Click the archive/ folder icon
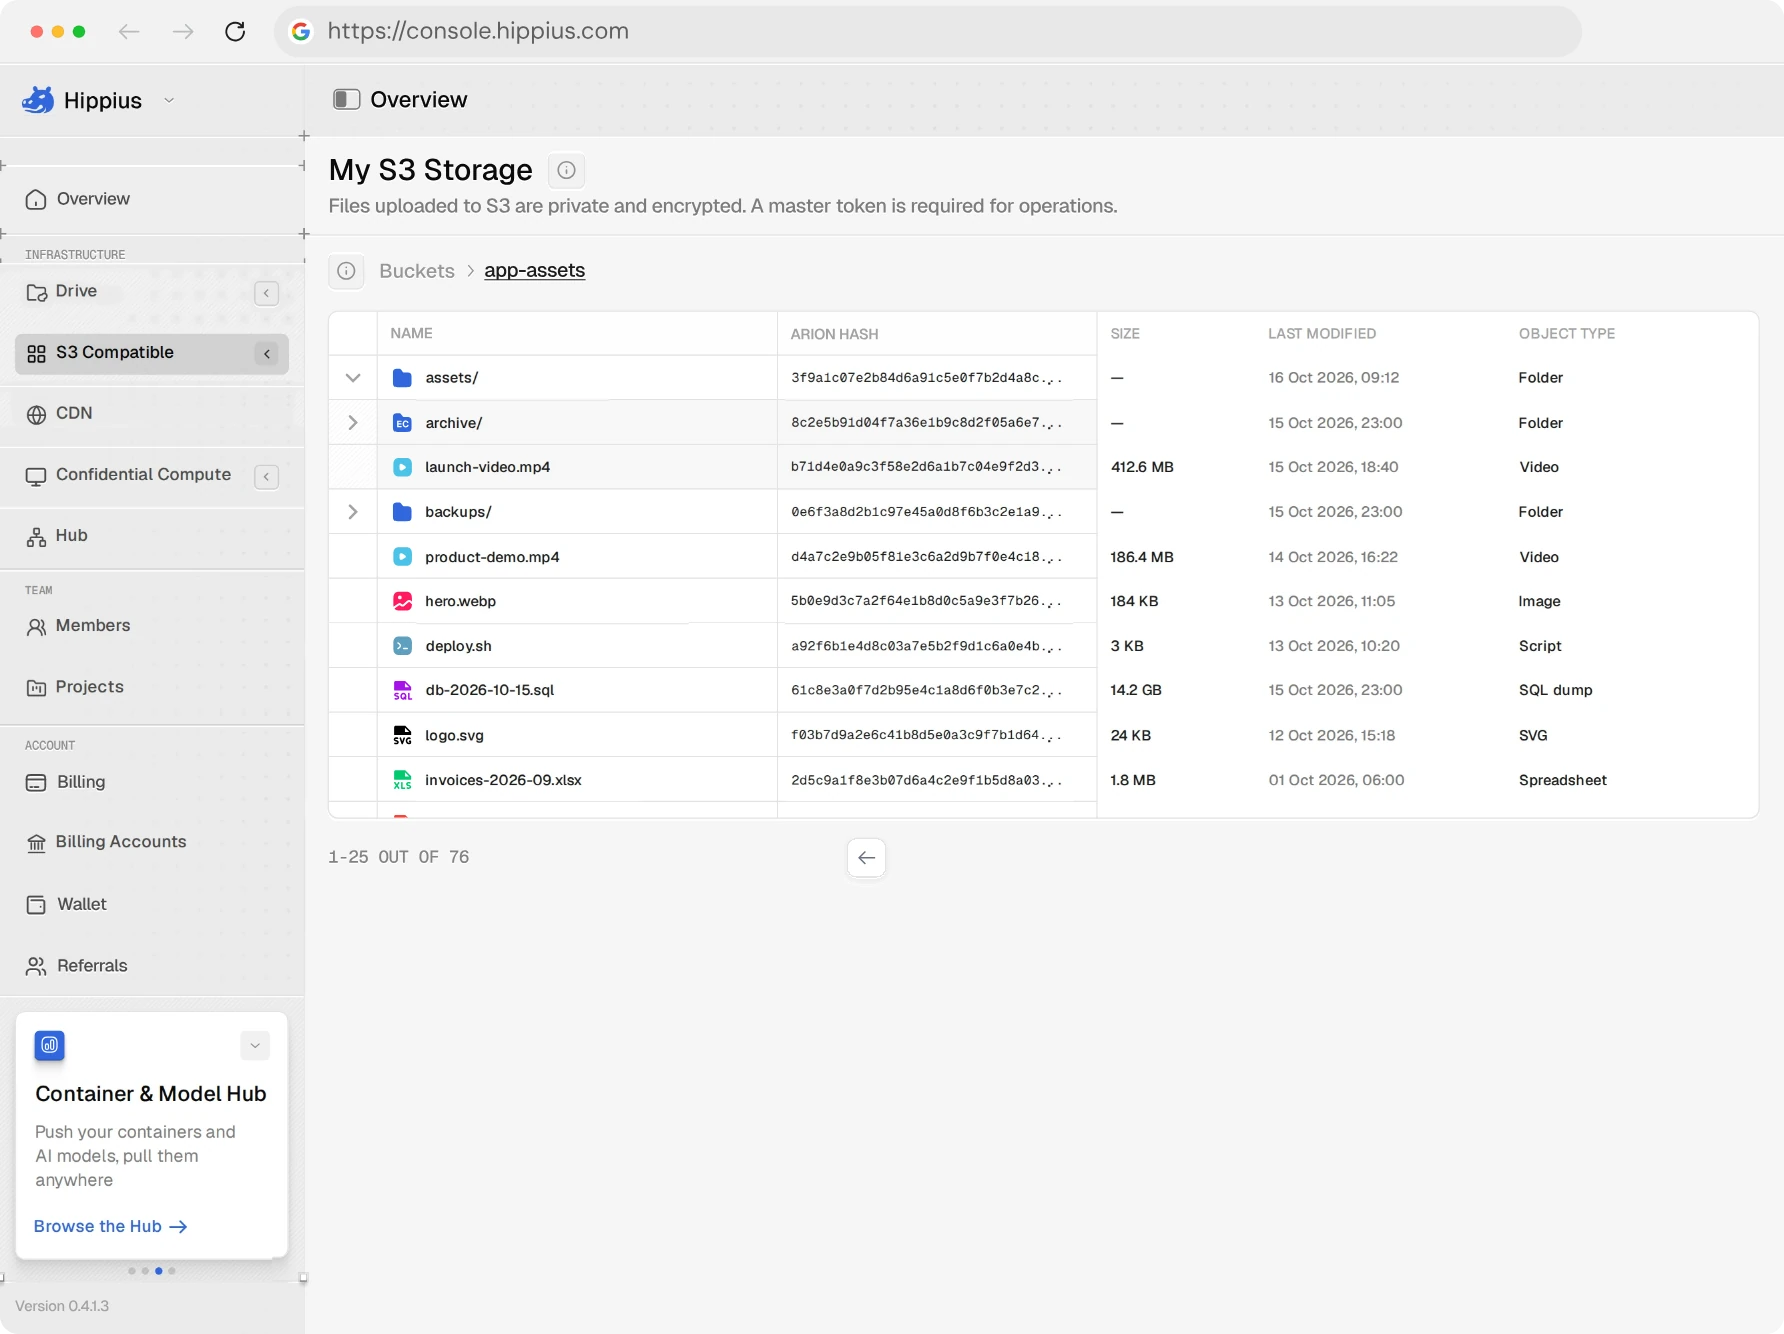Image resolution: width=1784 pixels, height=1334 pixels. click(402, 423)
